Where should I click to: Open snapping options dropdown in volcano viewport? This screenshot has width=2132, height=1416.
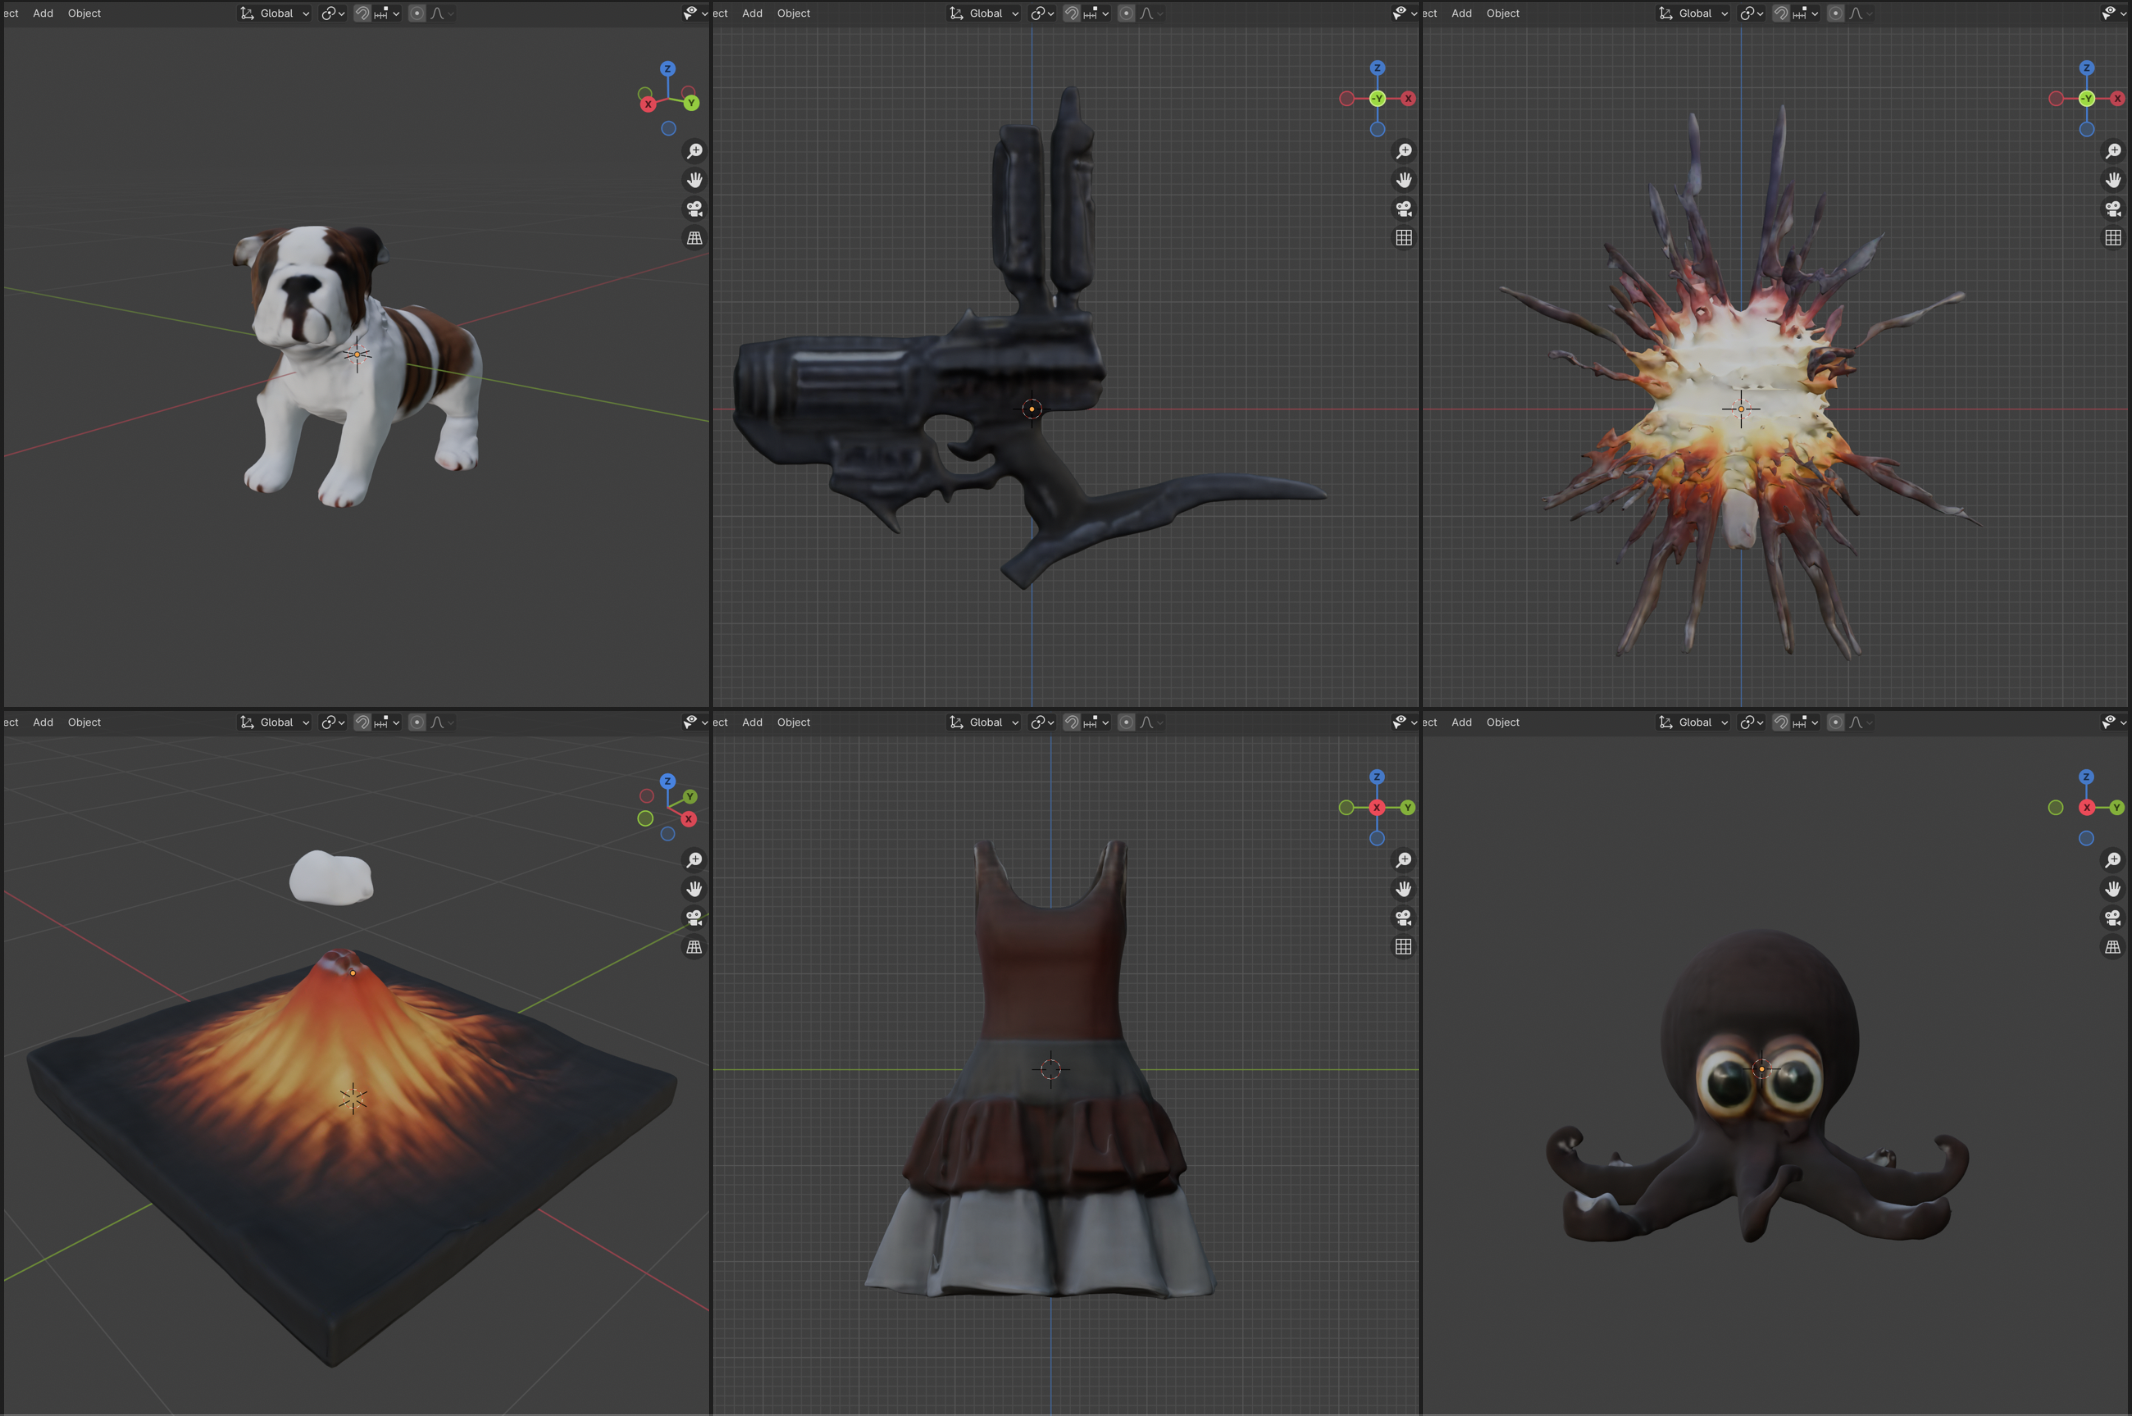tap(386, 722)
